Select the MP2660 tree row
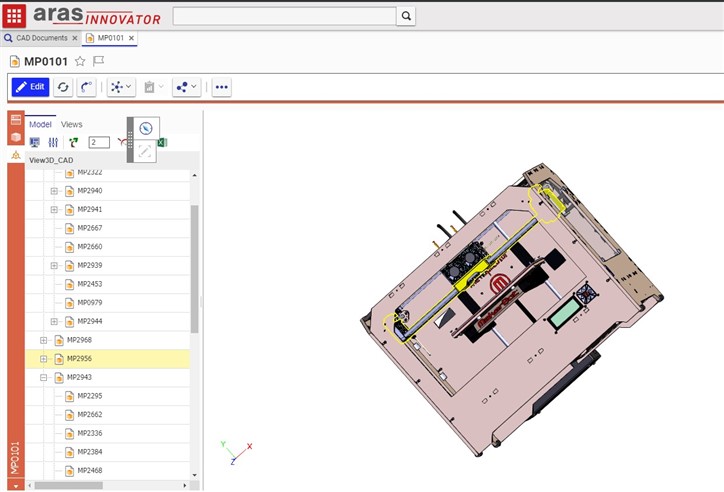Image resolution: width=724 pixels, height=492 pixels. click(x=107, y=247)
